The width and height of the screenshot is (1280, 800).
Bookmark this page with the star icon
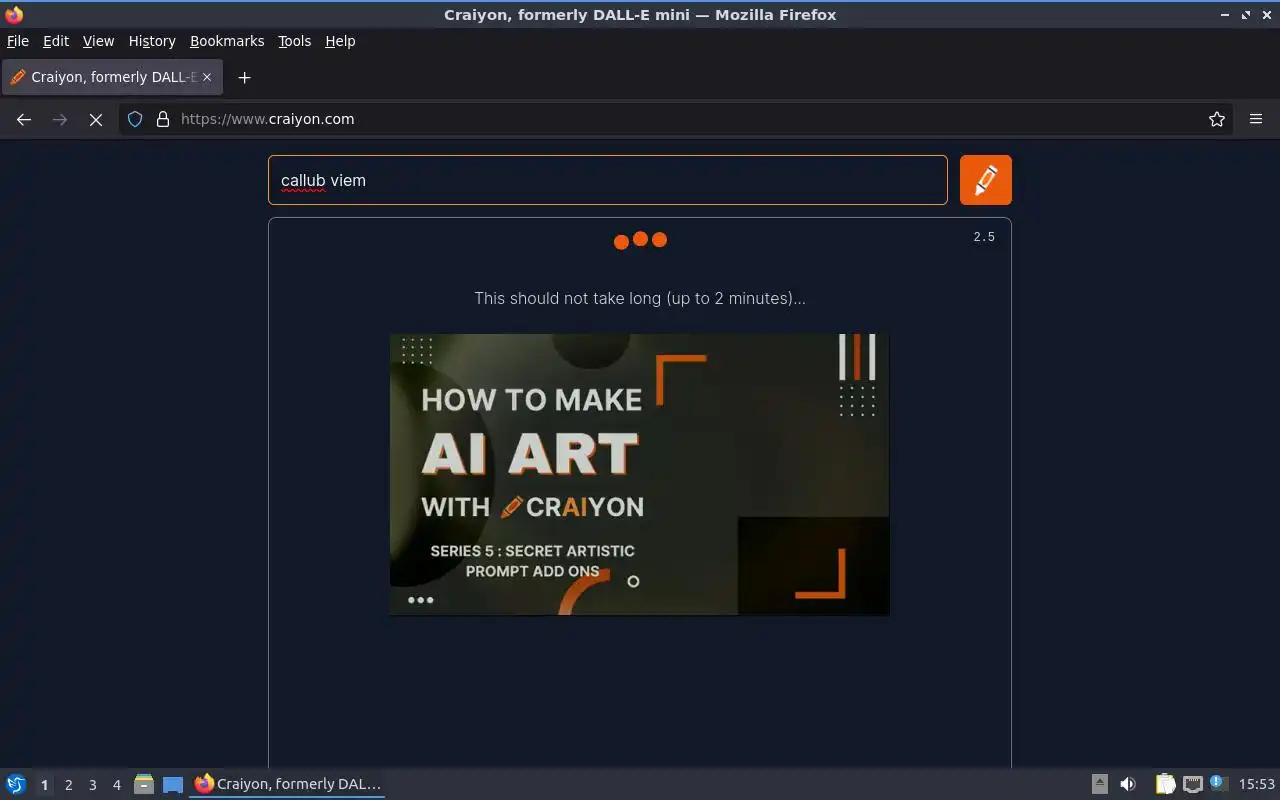[x=1217, y=119]
